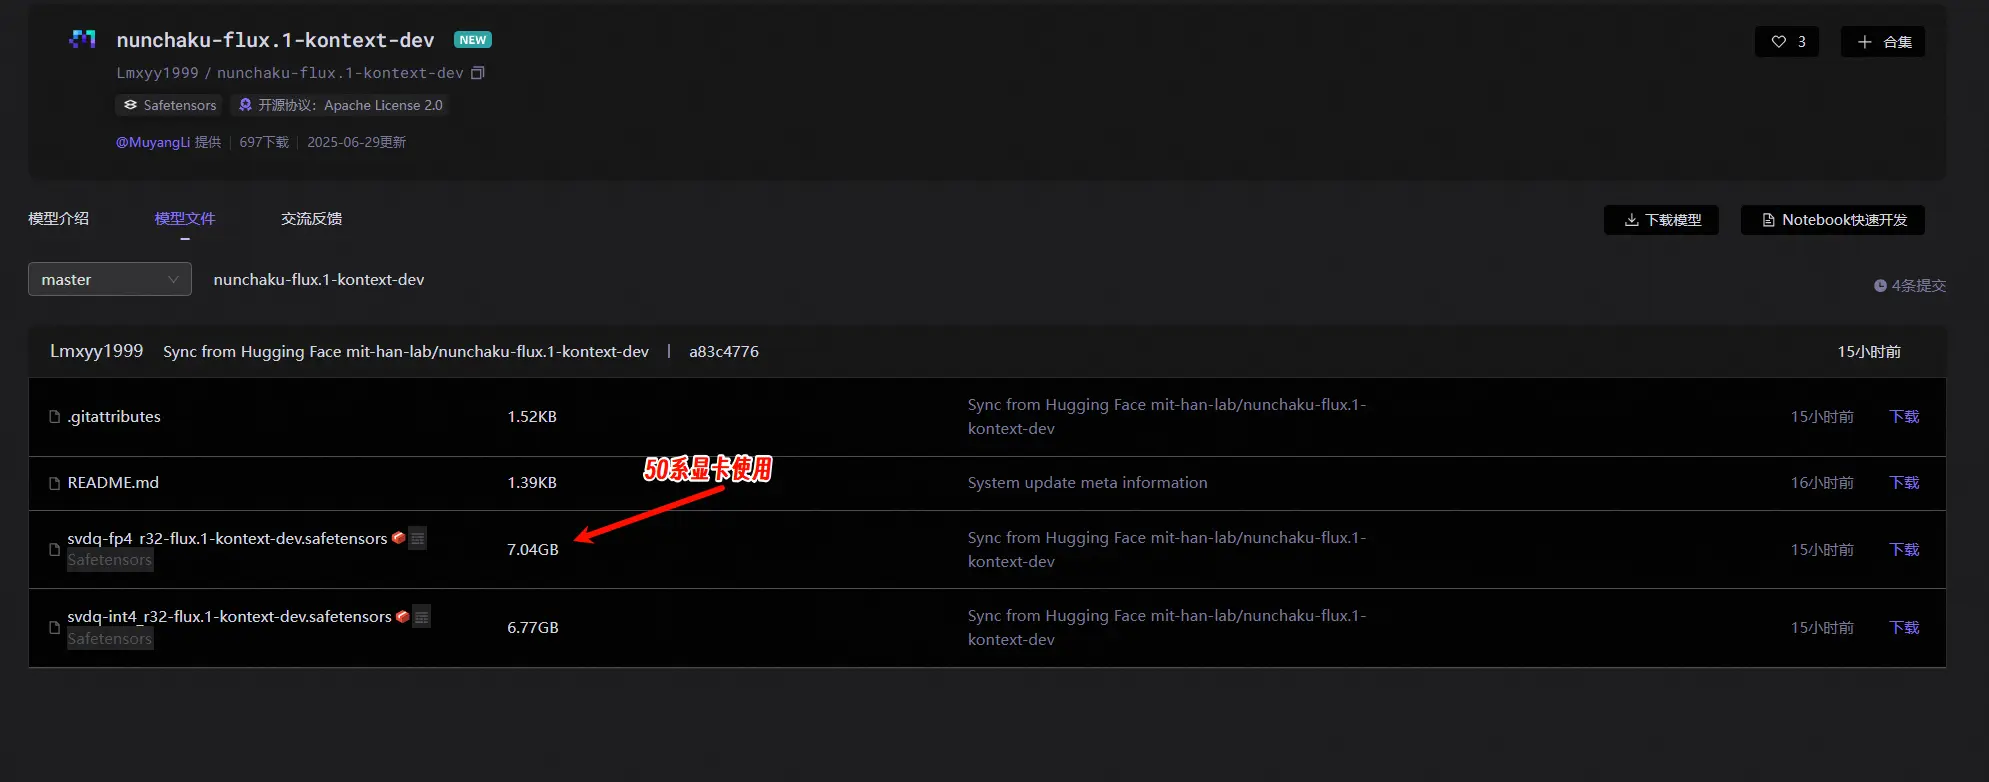Add model to a collection with 合集
This screenshot has height=782, width=1989.
1883,42
